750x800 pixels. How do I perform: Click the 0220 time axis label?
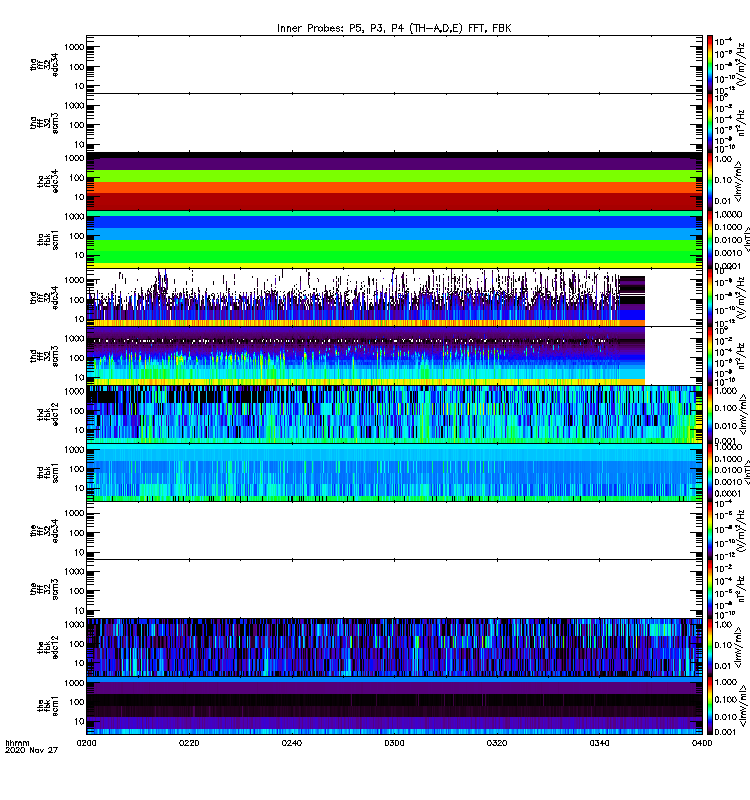pos(189,743)
